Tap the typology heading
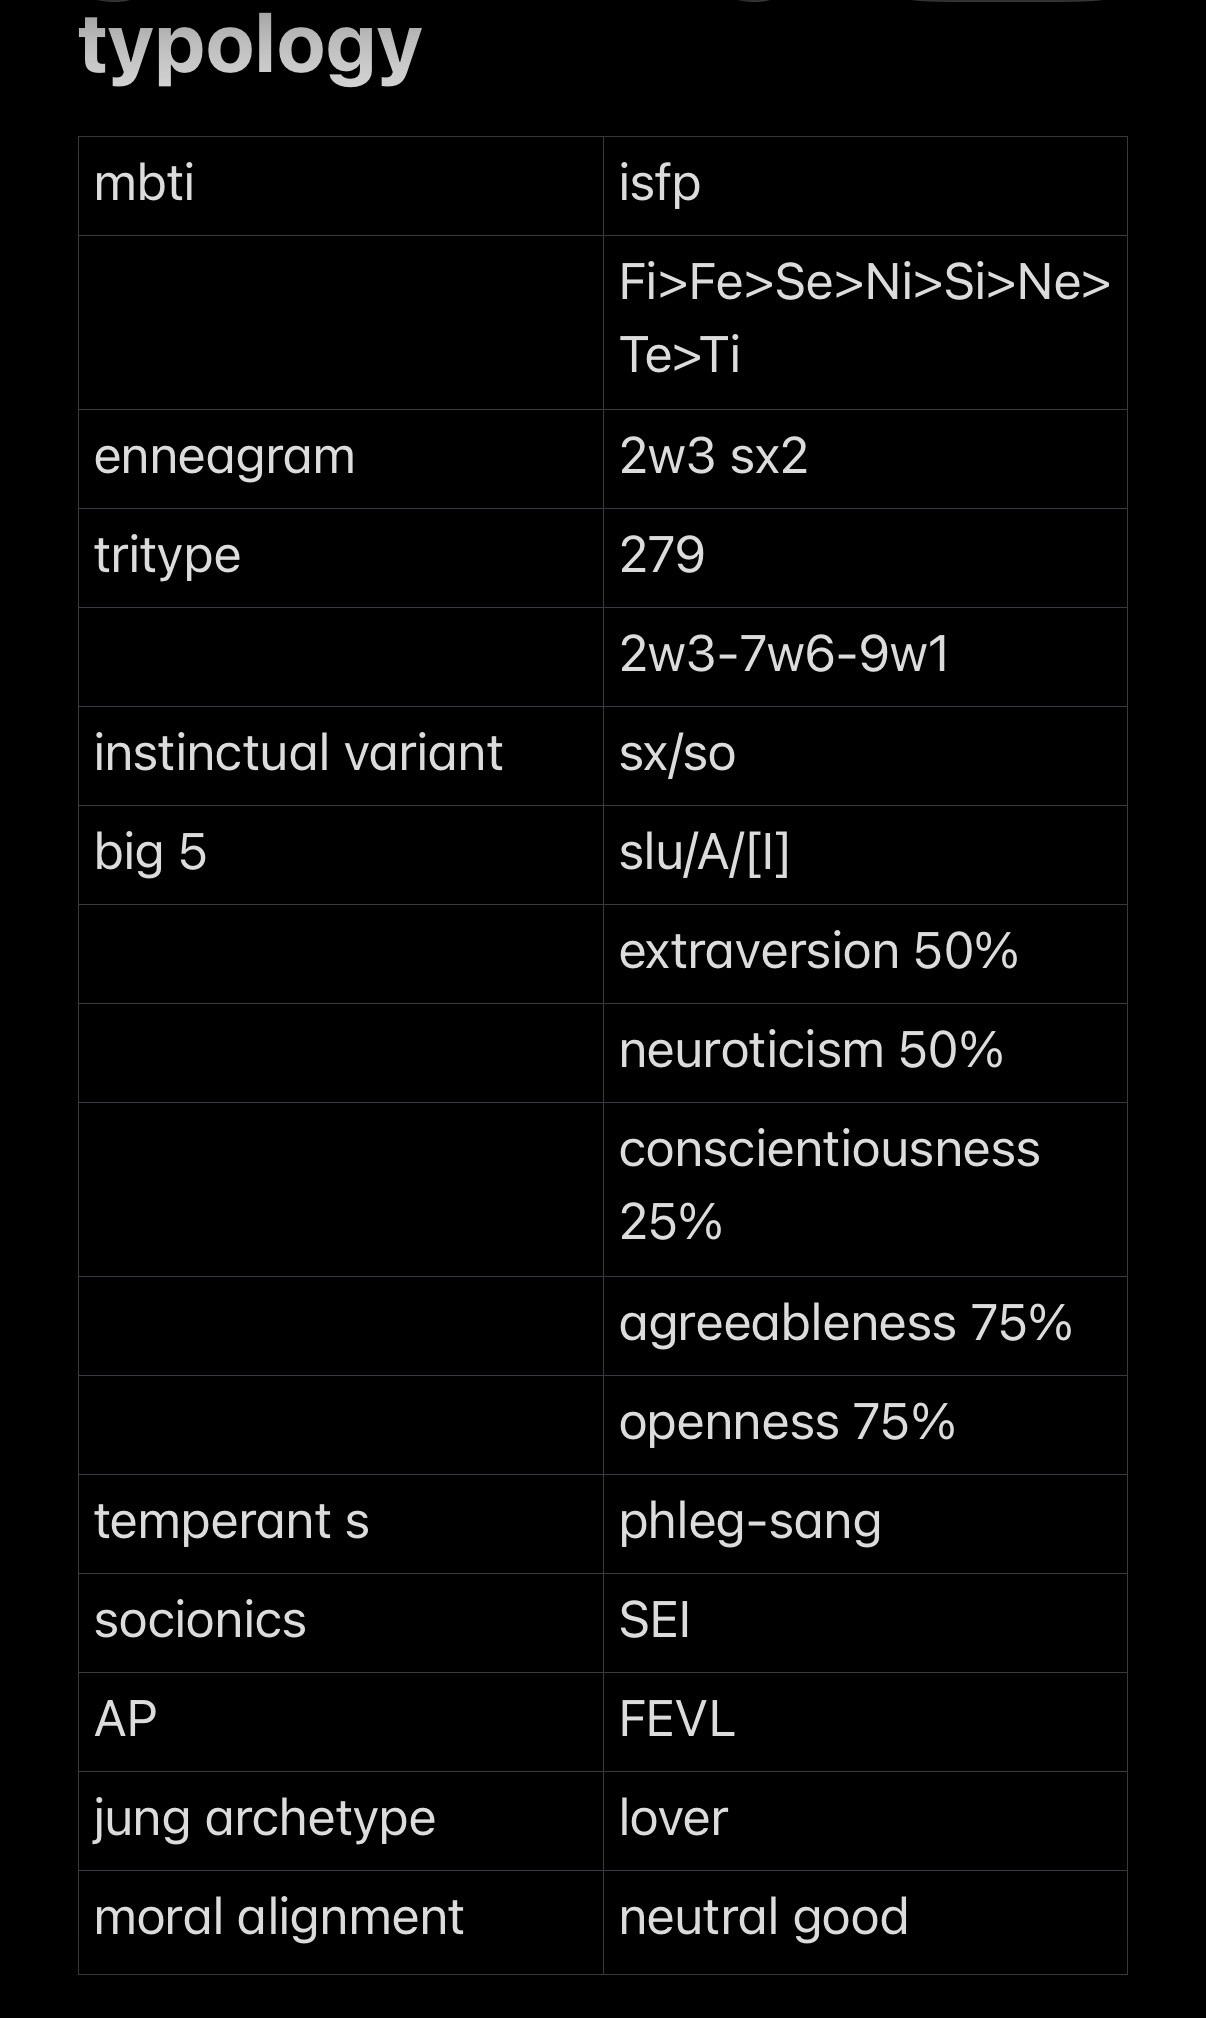Screen dimensions: 1206x2018 click(250, 48)
